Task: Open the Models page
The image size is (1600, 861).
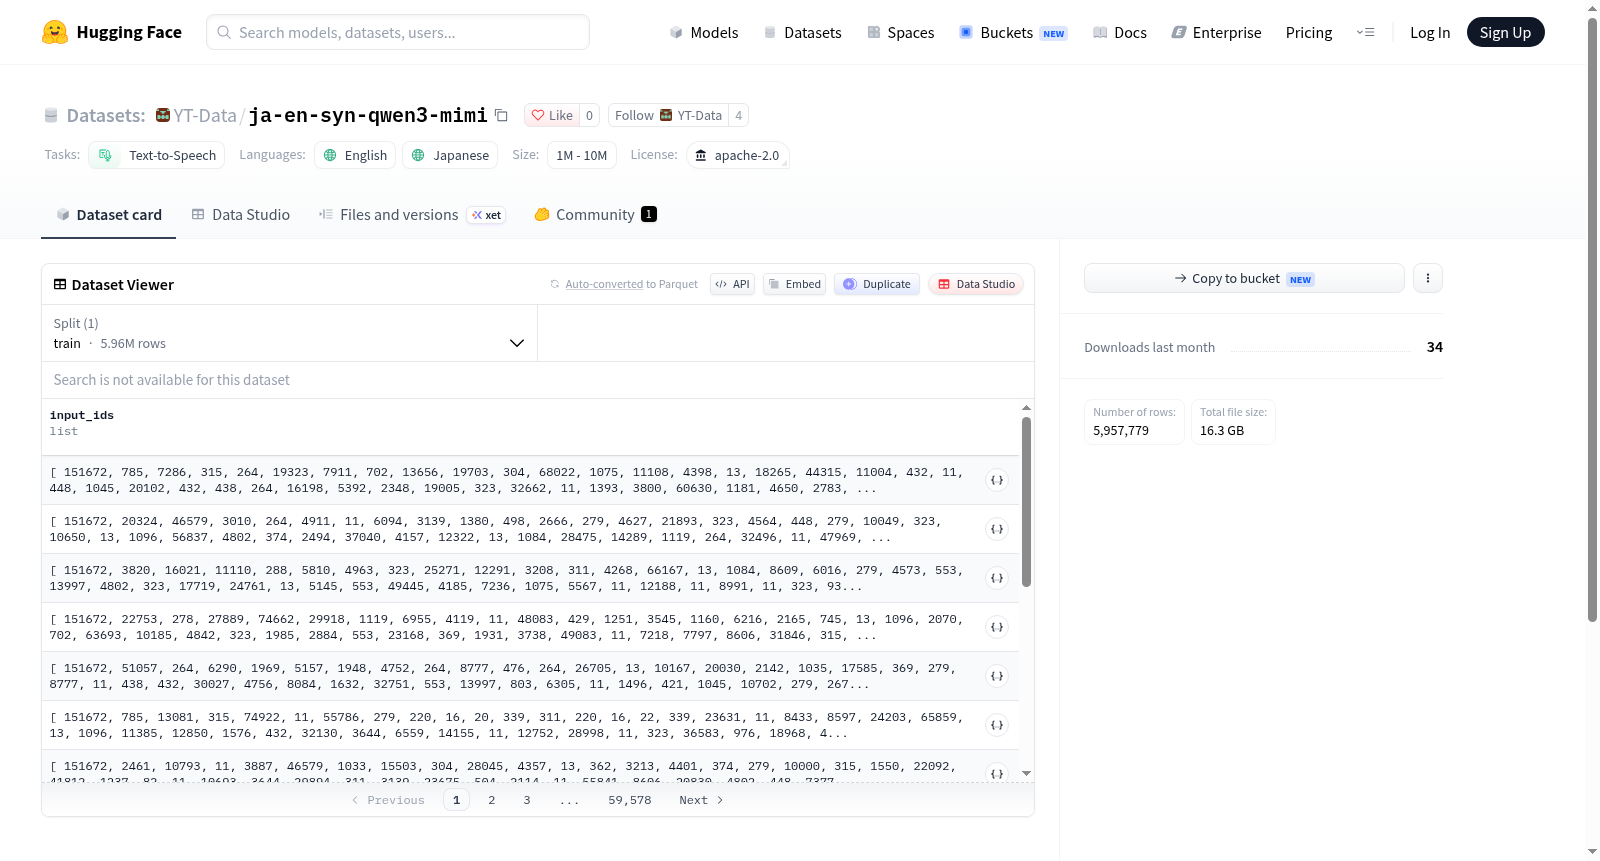Action: click(x=704, y=33)
